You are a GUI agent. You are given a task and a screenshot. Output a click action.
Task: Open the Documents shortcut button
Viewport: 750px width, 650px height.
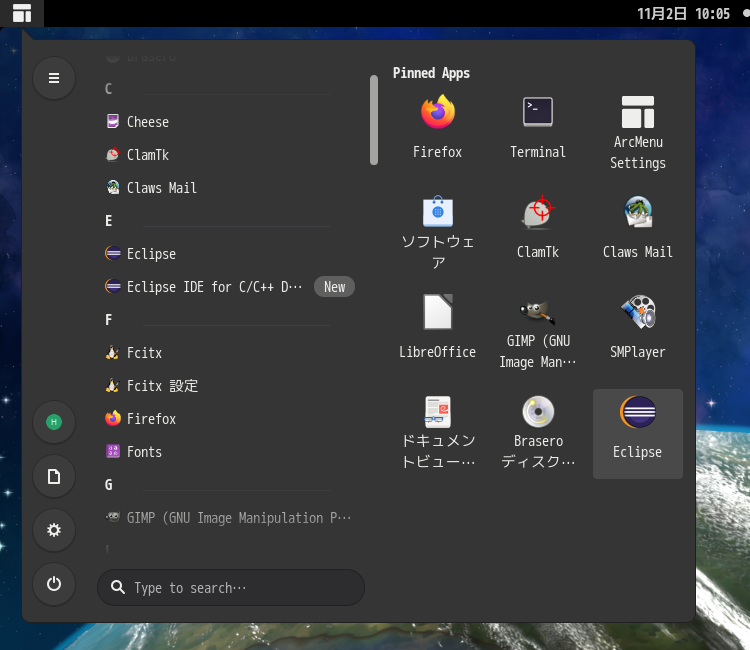[x=54, y=476]
